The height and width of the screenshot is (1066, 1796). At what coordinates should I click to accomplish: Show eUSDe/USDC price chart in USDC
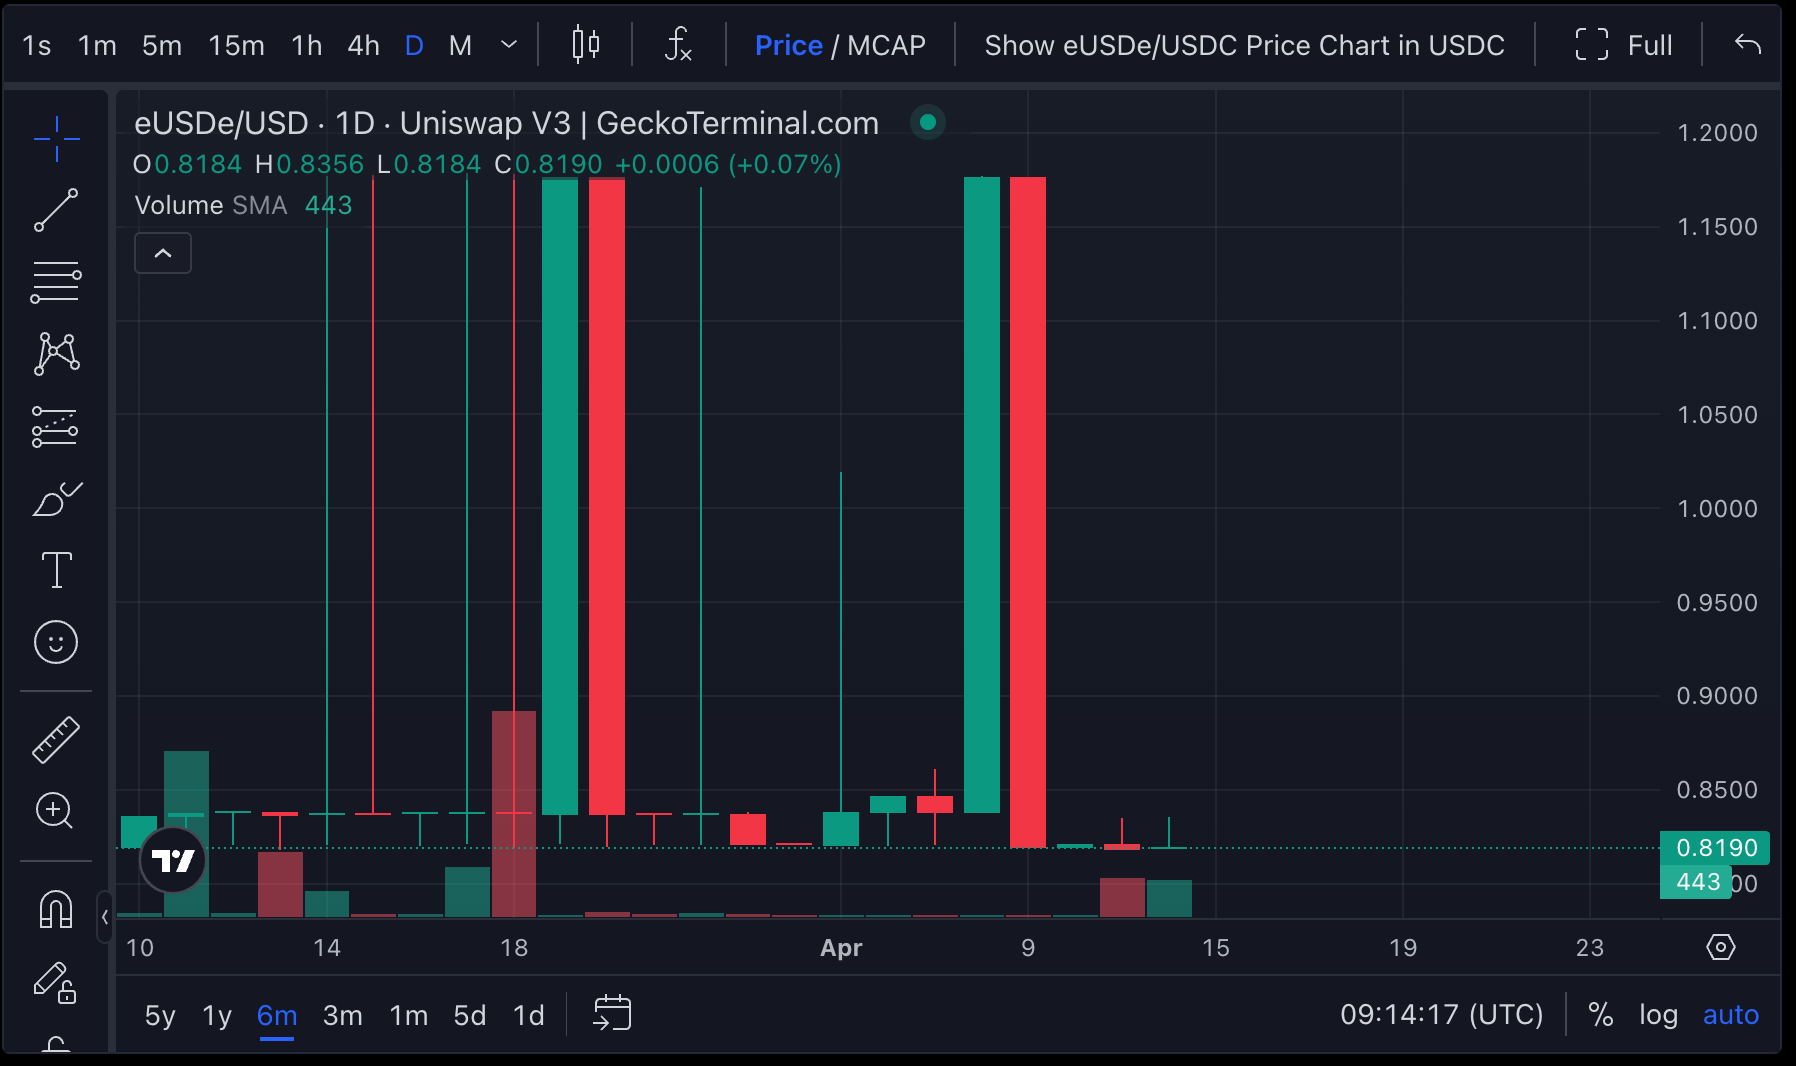(x=1243, y=45)
